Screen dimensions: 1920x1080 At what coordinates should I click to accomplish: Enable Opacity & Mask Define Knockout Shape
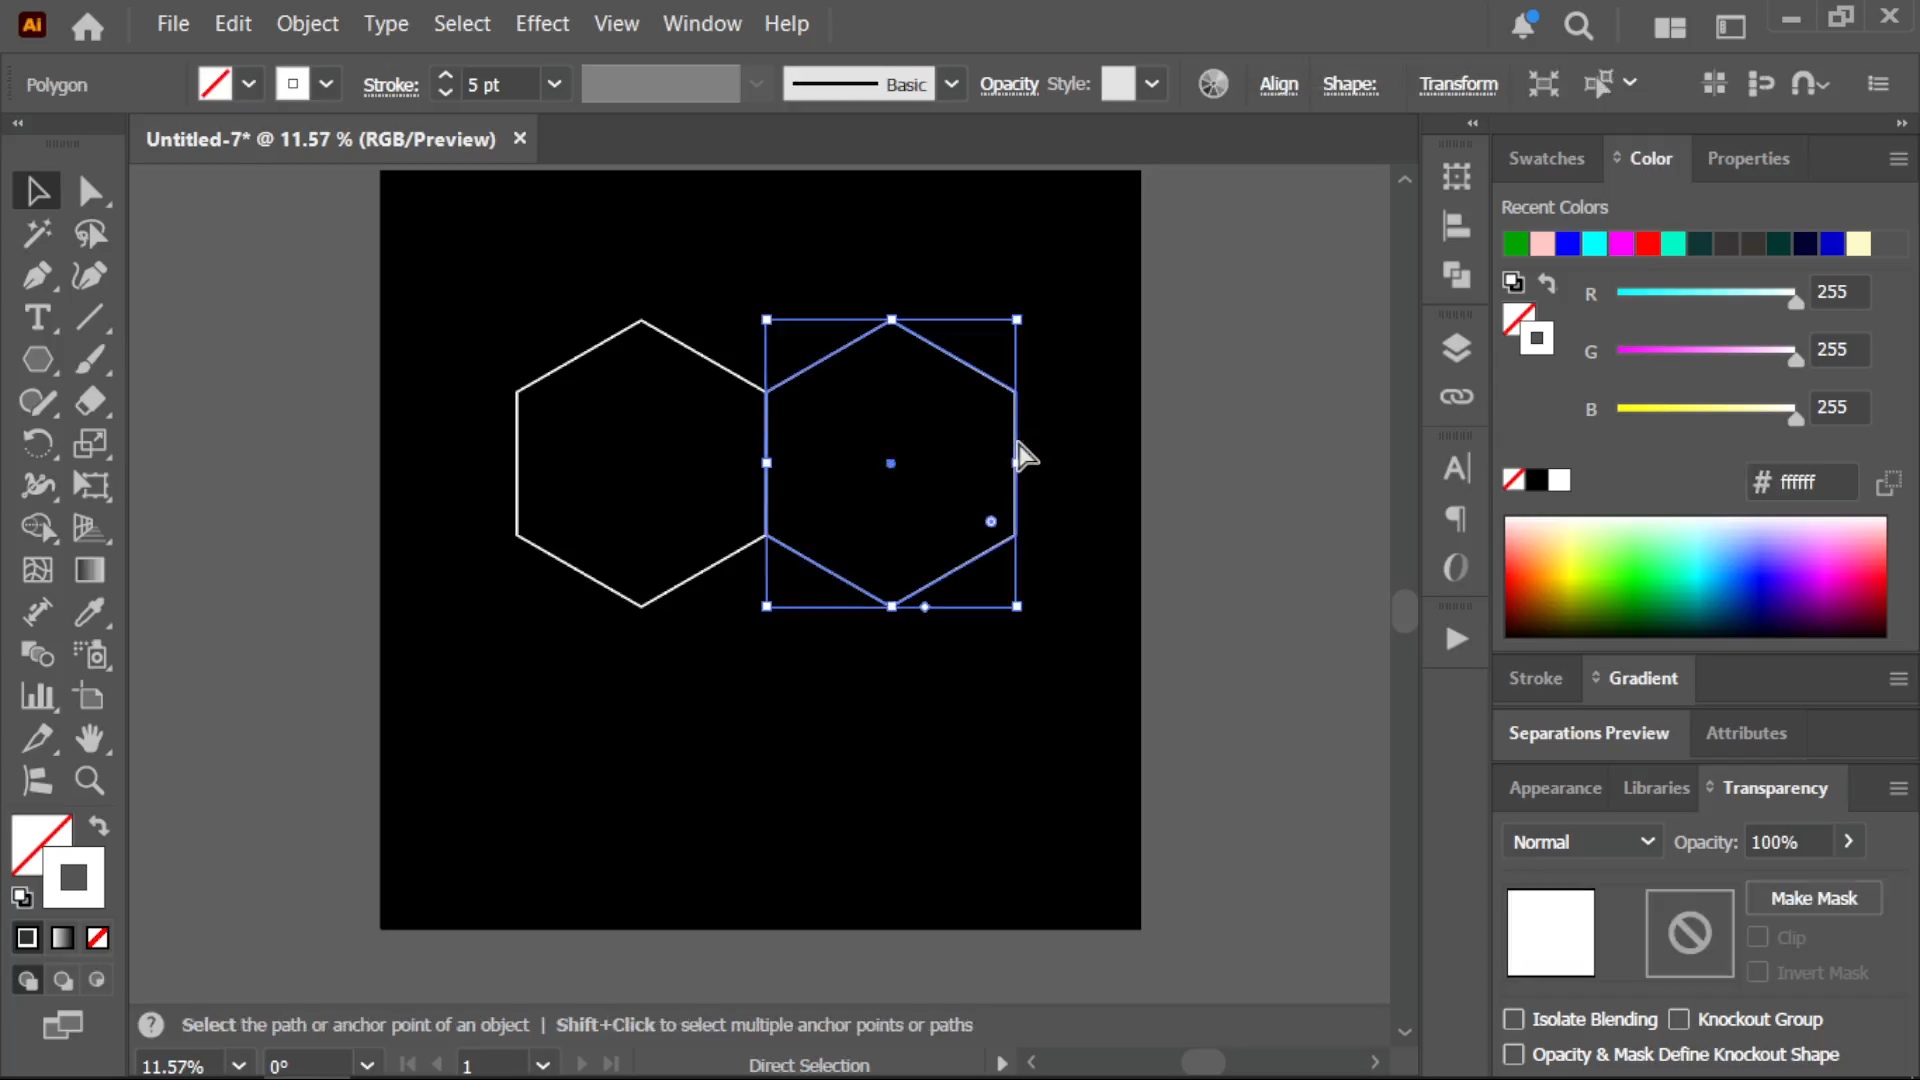point(1514,1054)
